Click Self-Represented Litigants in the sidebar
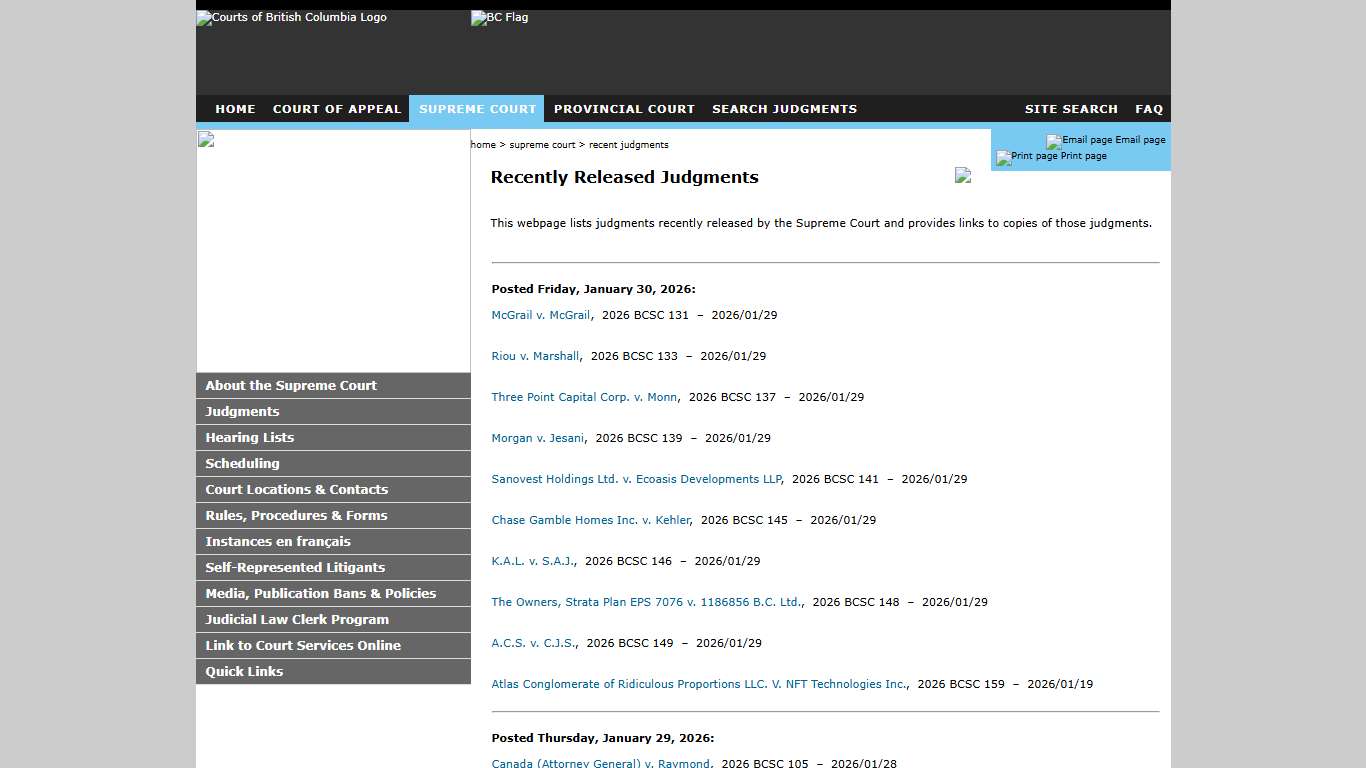 click(x=295, y=567)
